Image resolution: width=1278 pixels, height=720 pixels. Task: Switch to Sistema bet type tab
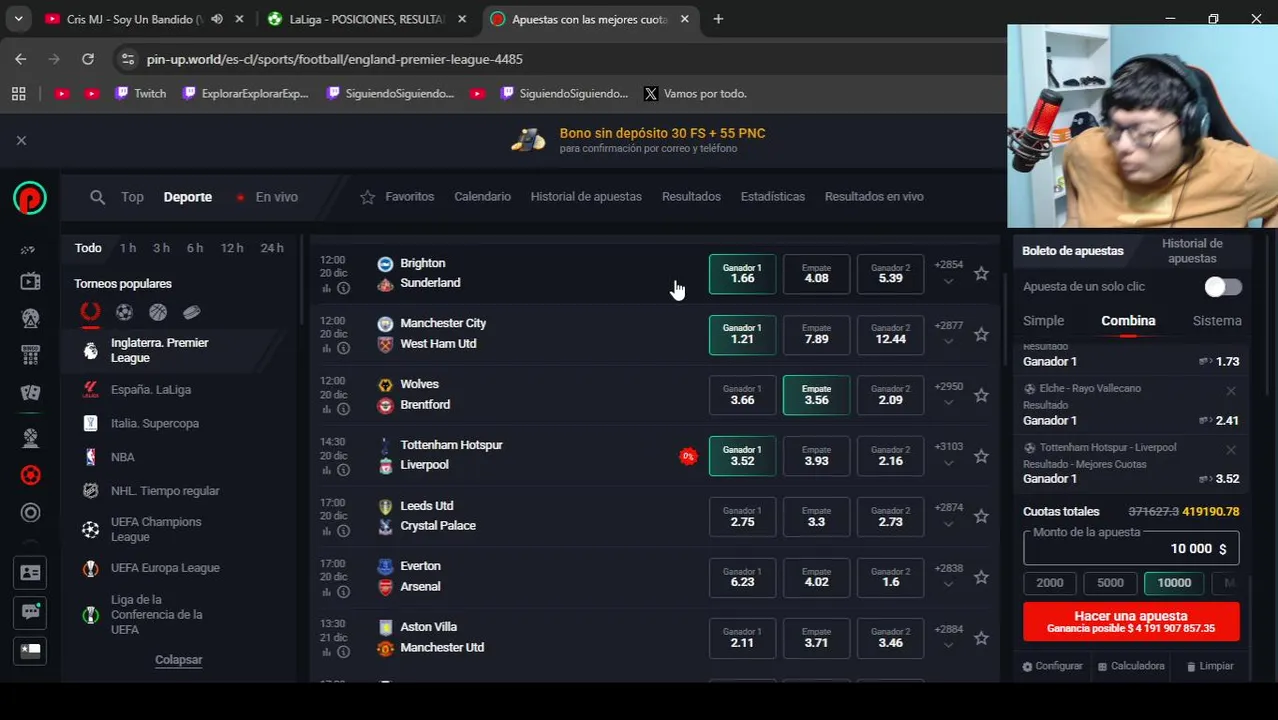pyautogui.click(x=1217, y=321)
